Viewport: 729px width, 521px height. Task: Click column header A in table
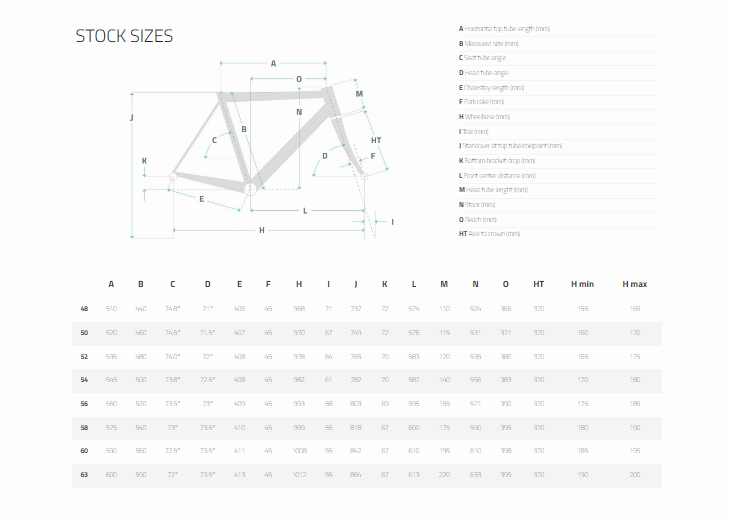pos(111,284)
